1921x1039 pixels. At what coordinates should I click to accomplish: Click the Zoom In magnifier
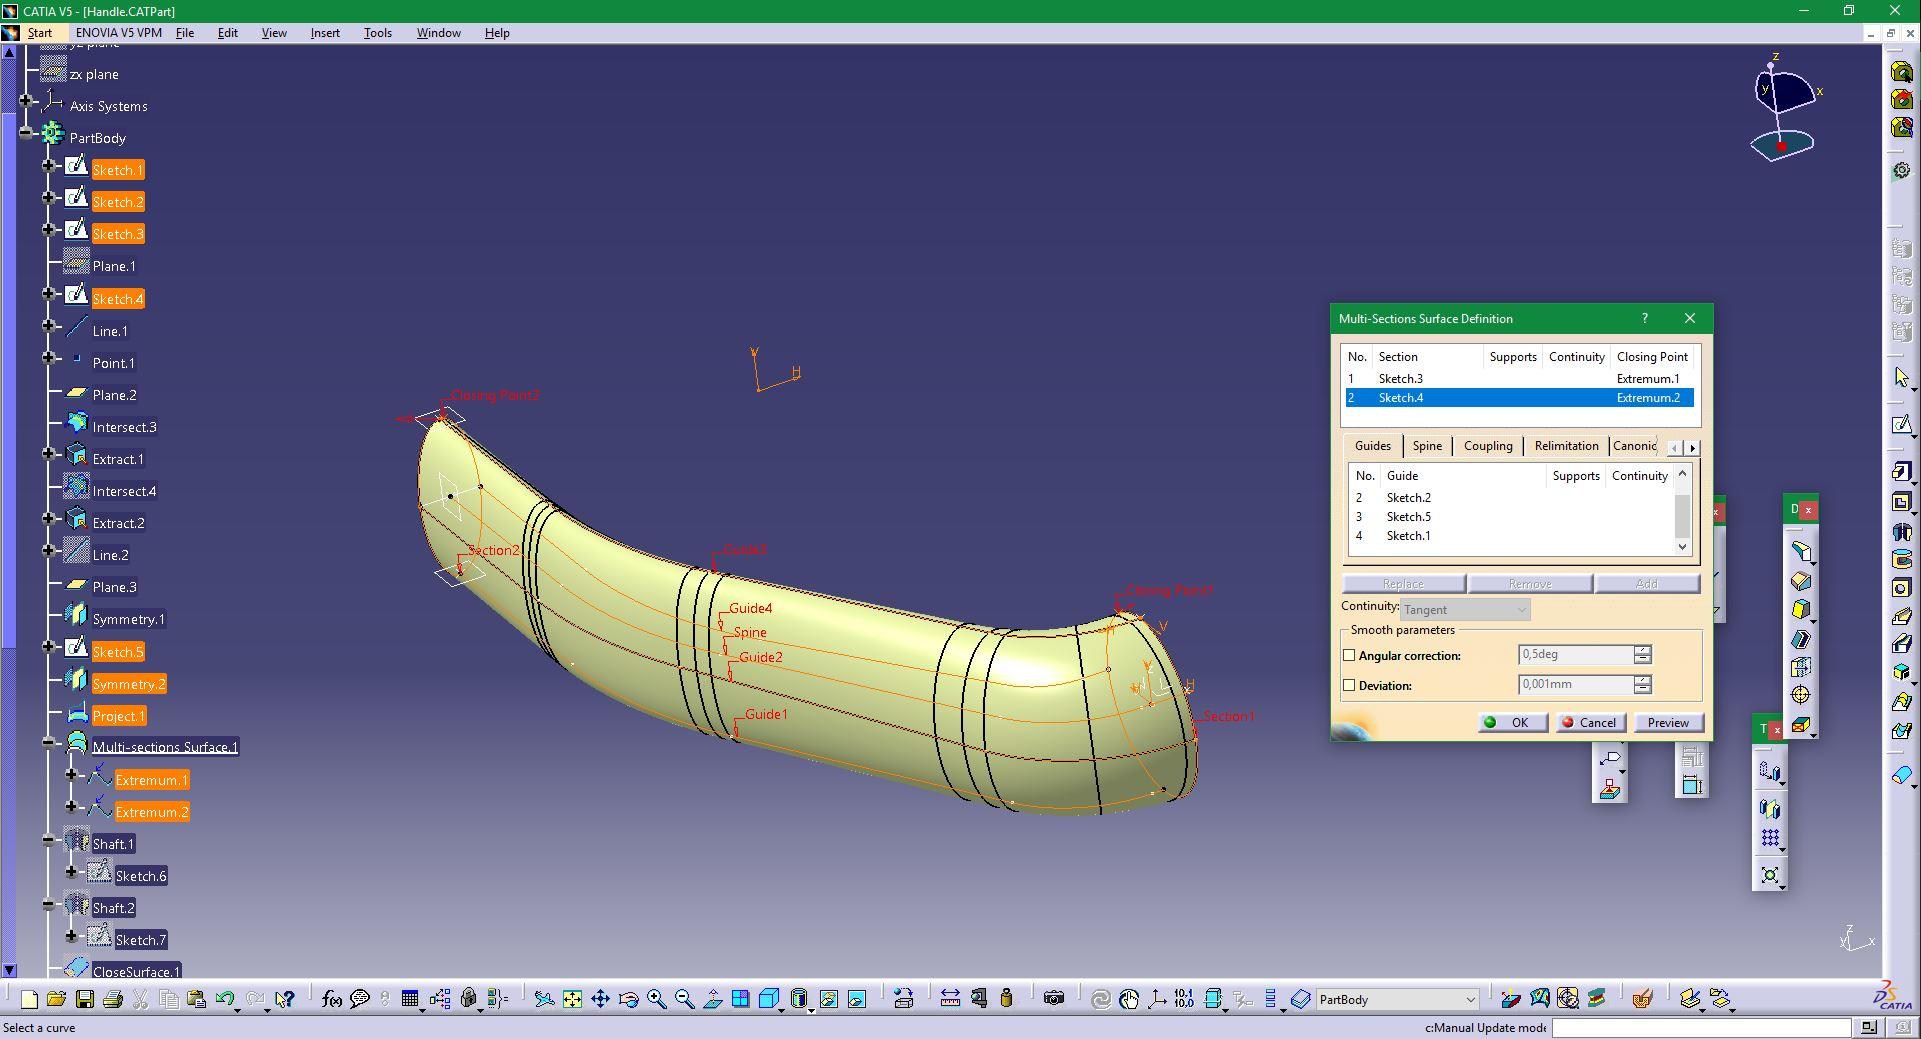click(657, 999)
